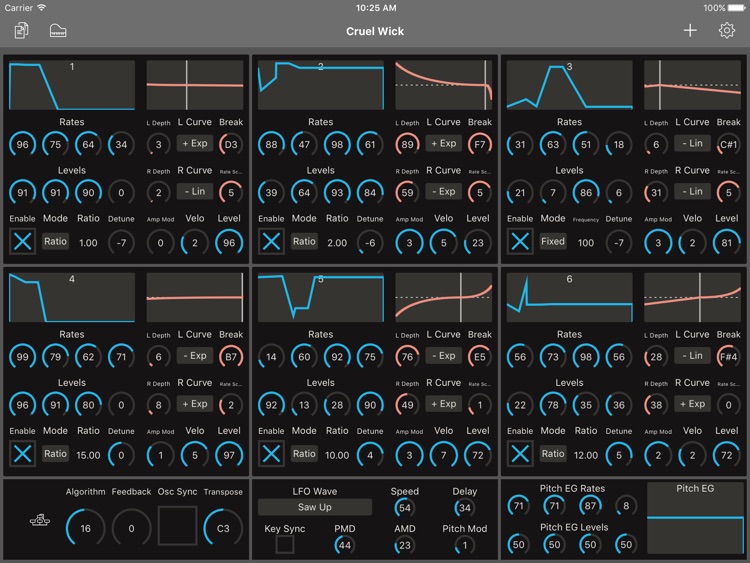
Task: Tap the plus add button
Action: pyautogui.click(x=690, y=31)
